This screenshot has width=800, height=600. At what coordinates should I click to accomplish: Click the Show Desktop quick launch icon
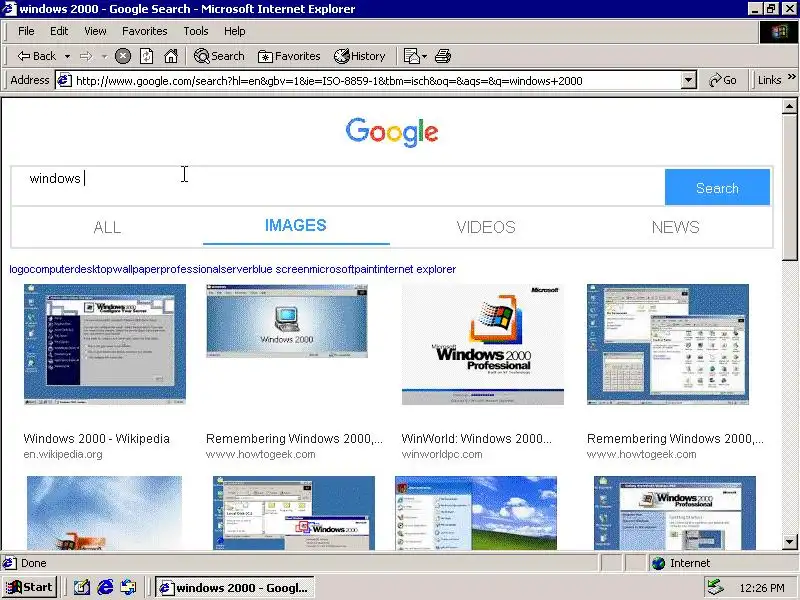(82, 588)
